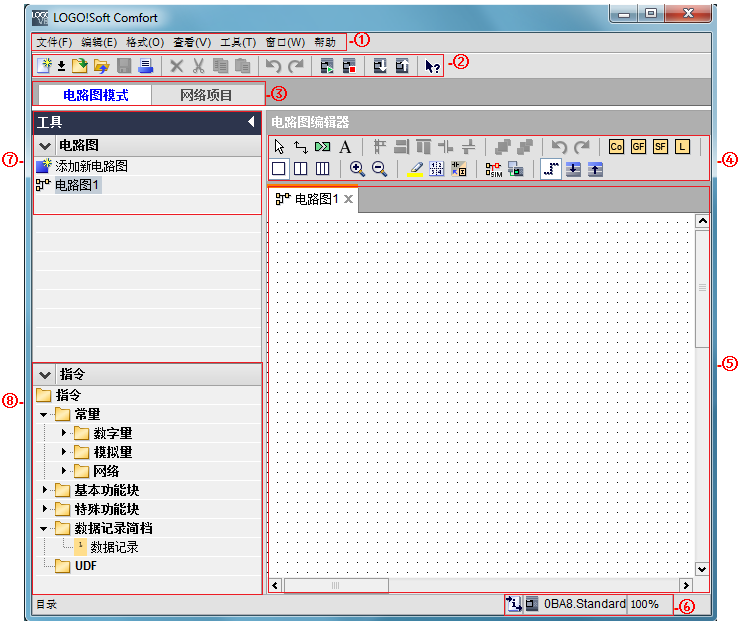Click 0BA8.Standard in status bar
This screenshot has height=626, width=740.
coord(585,604)
